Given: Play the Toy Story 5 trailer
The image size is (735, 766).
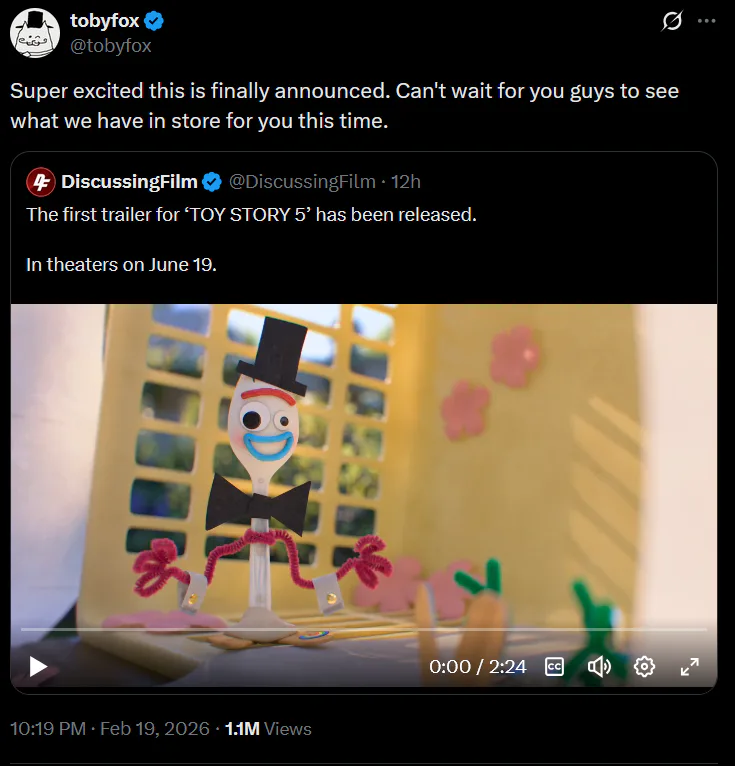Looking at the screenshot, I should pyautogui.click(x=38, y=666).
